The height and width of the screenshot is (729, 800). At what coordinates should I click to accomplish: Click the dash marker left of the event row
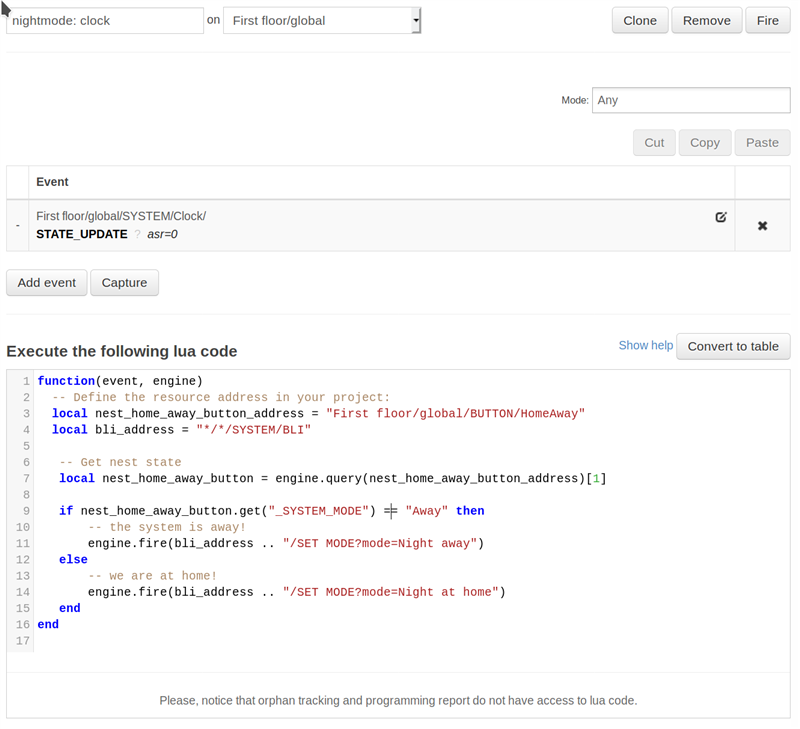pyautogui.click(x=17, y=225)
